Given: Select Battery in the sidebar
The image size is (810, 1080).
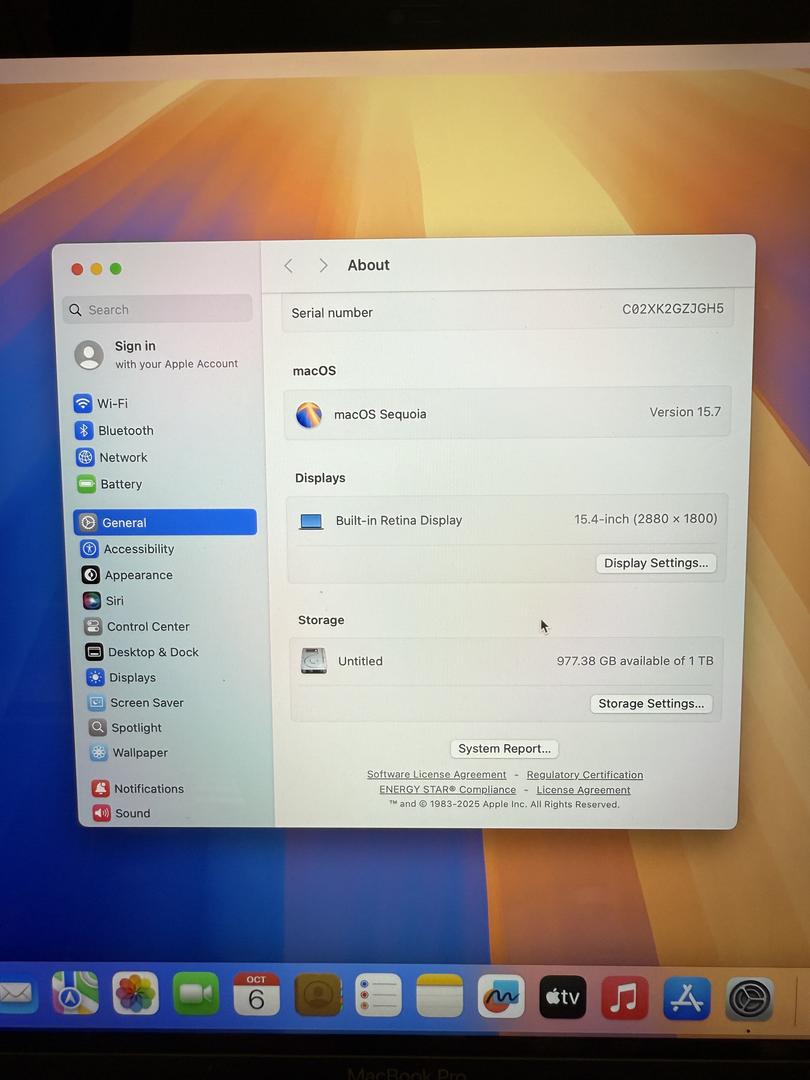Looking at the screenshot, I should (x=120, y=484).
